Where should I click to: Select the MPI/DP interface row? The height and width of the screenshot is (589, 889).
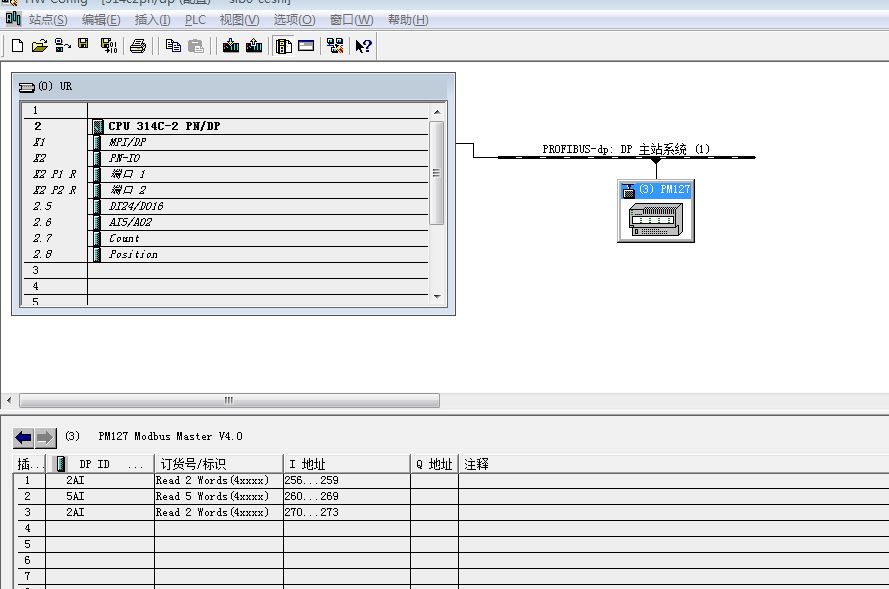226,142
